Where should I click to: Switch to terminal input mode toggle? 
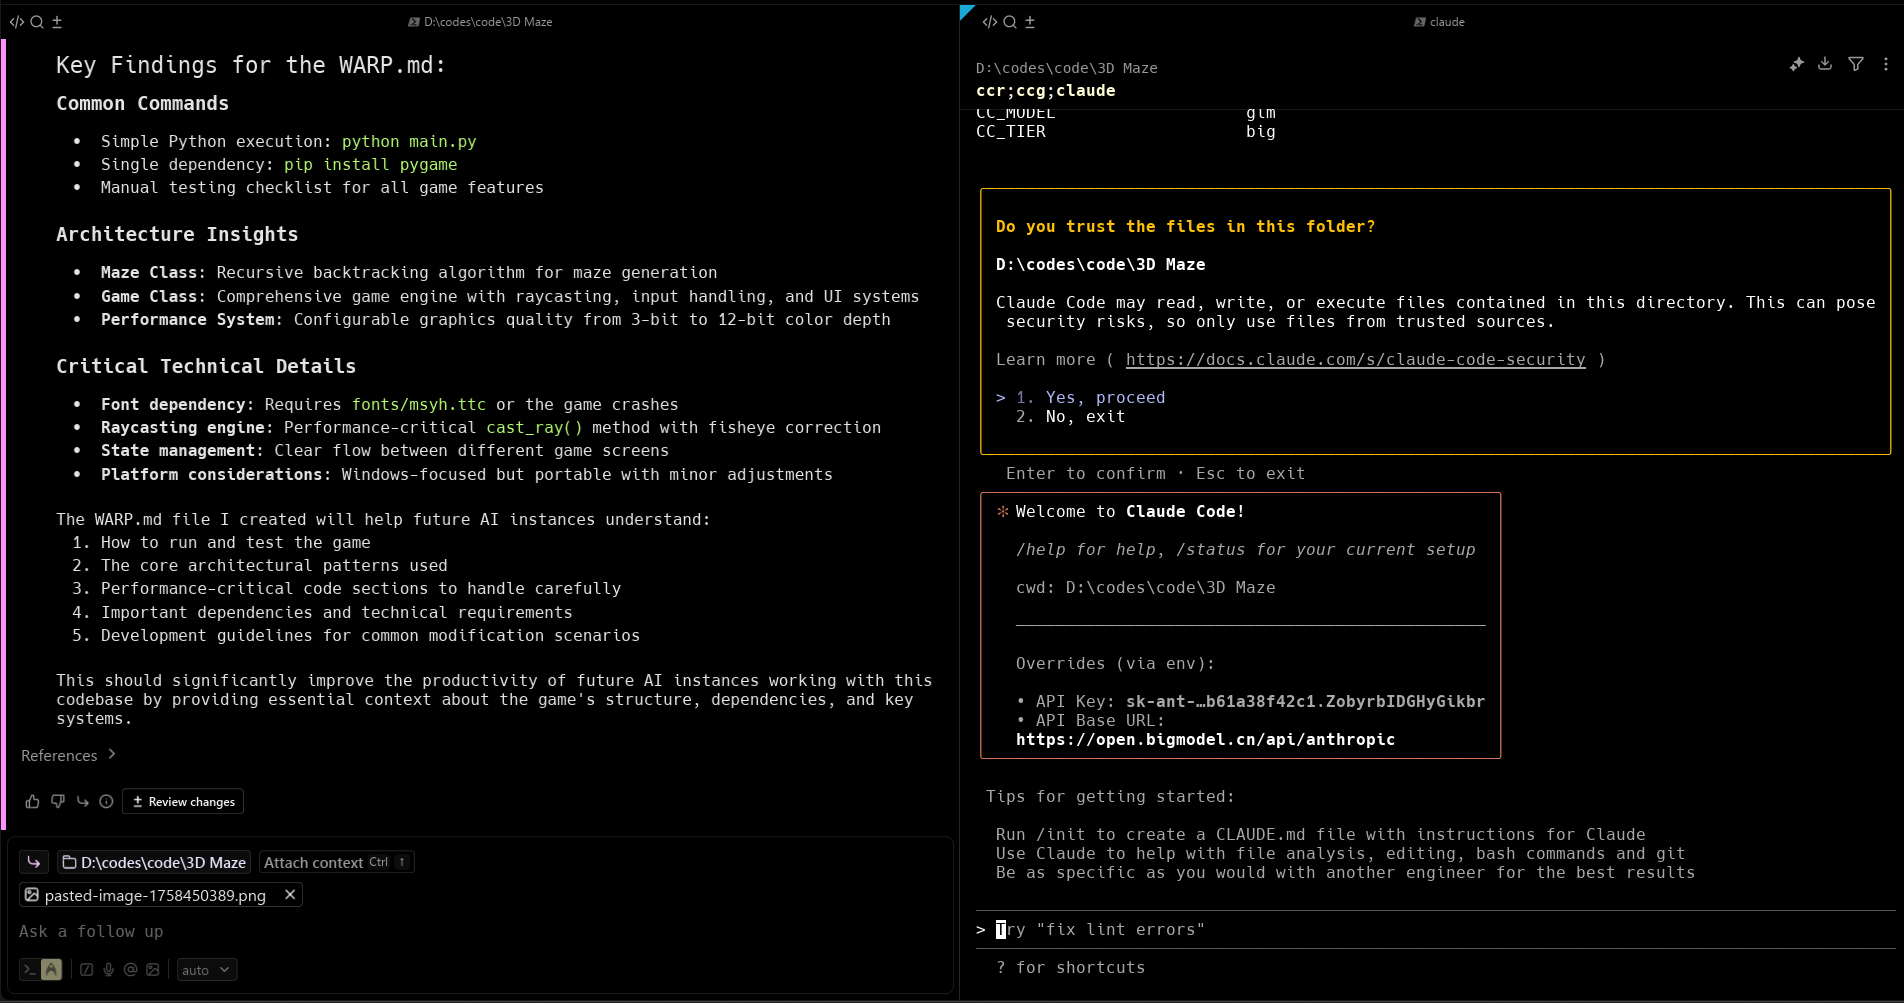tap(30, 970)
